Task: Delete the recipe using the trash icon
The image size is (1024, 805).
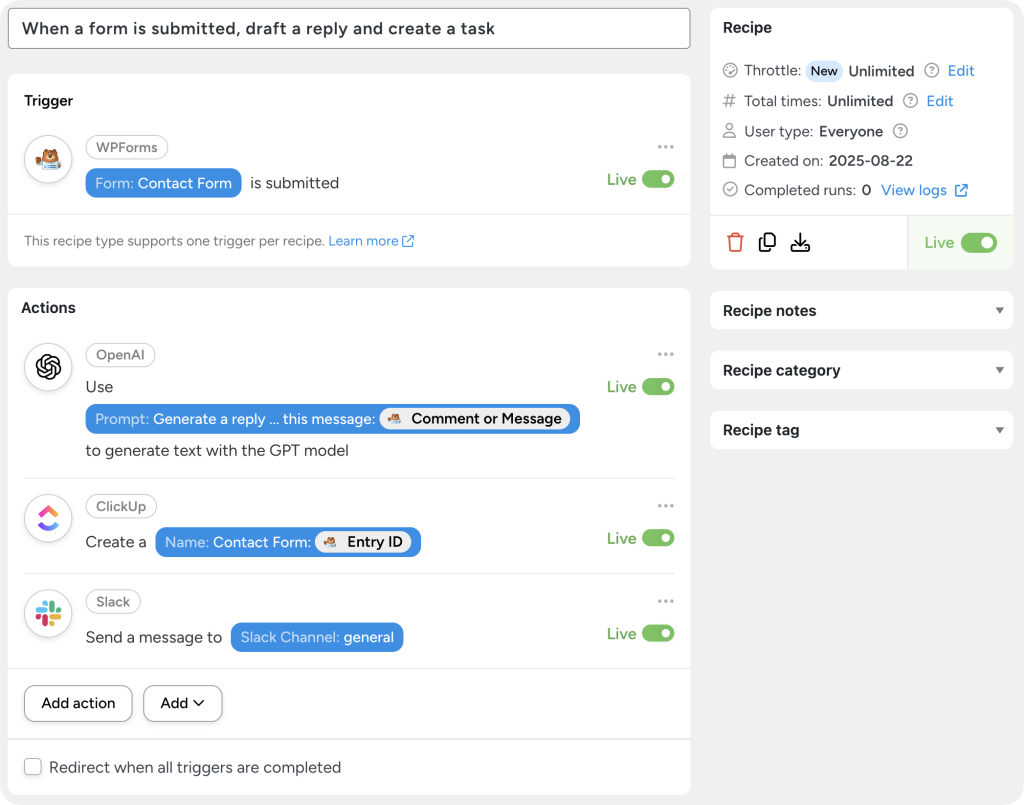Action: point(735,242)
